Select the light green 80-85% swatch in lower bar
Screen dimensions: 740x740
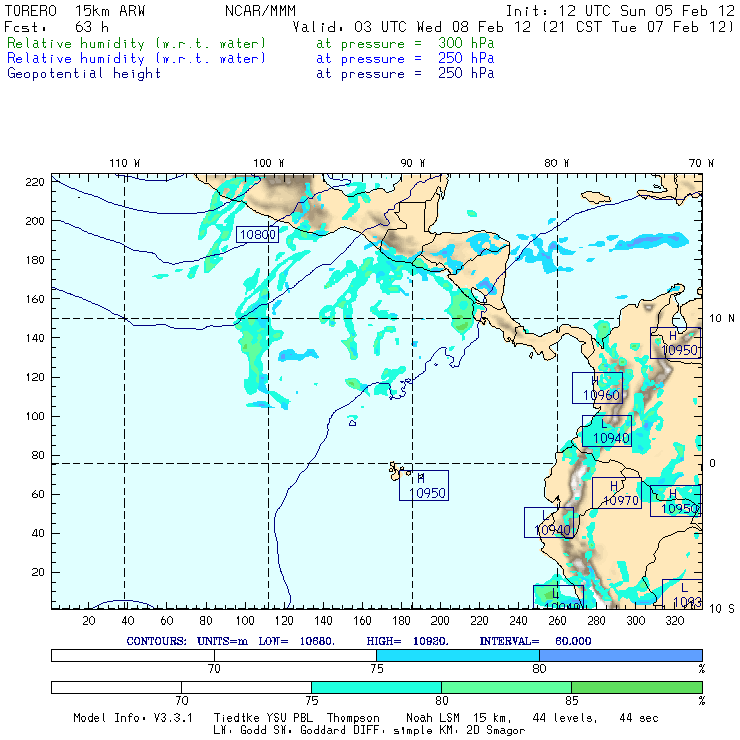click(x=506, y=687)
